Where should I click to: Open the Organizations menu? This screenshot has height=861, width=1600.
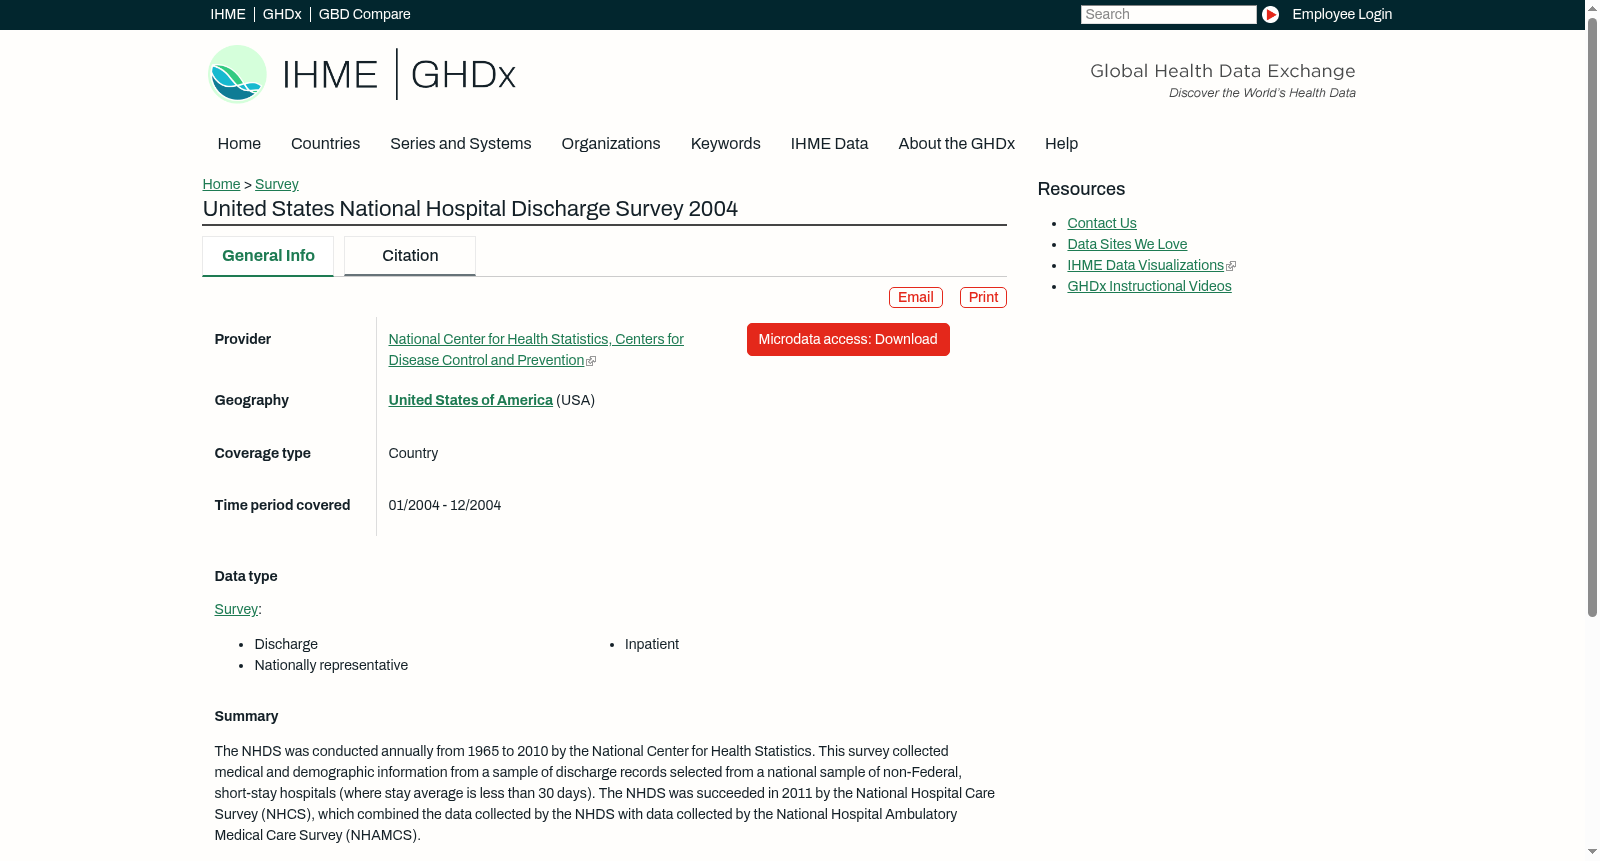(x=611, y=143)
